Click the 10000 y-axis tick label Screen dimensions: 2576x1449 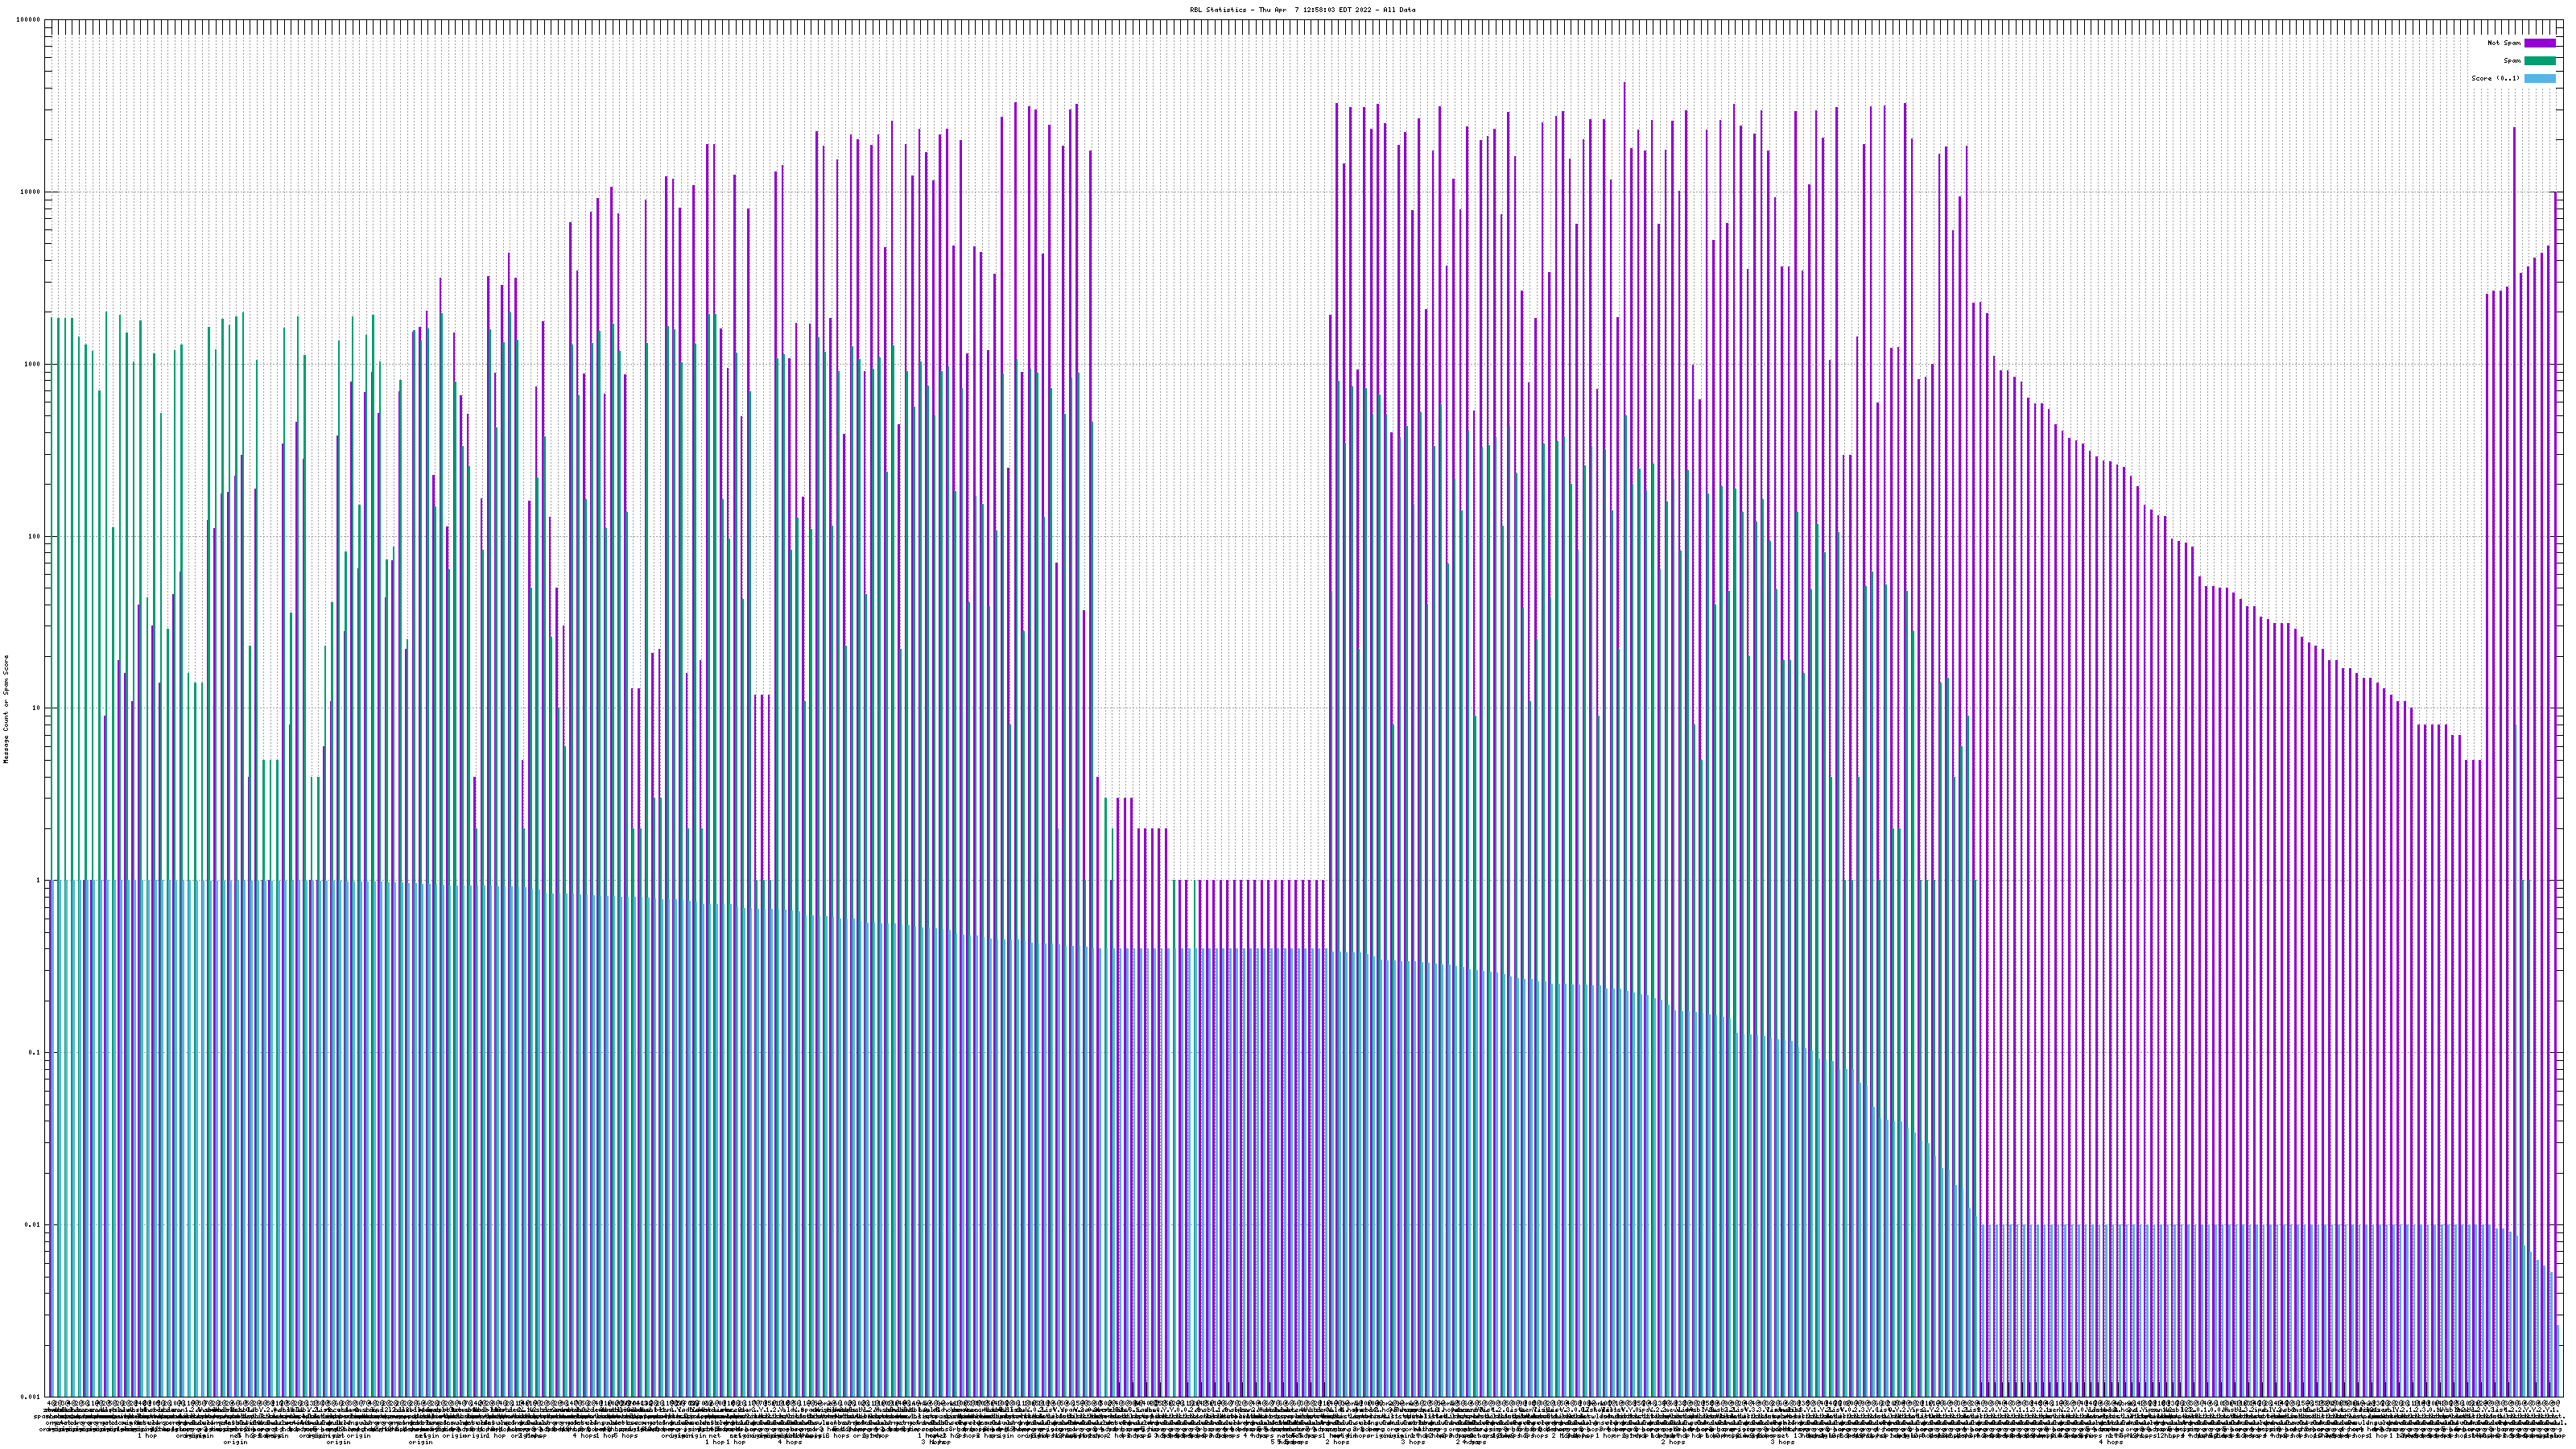(31, 192)
